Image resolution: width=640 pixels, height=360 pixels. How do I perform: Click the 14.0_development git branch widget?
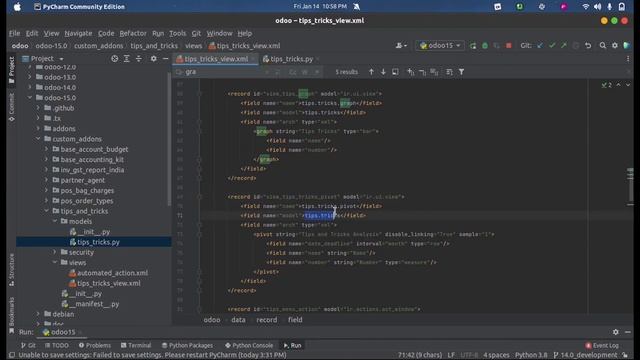586,355
